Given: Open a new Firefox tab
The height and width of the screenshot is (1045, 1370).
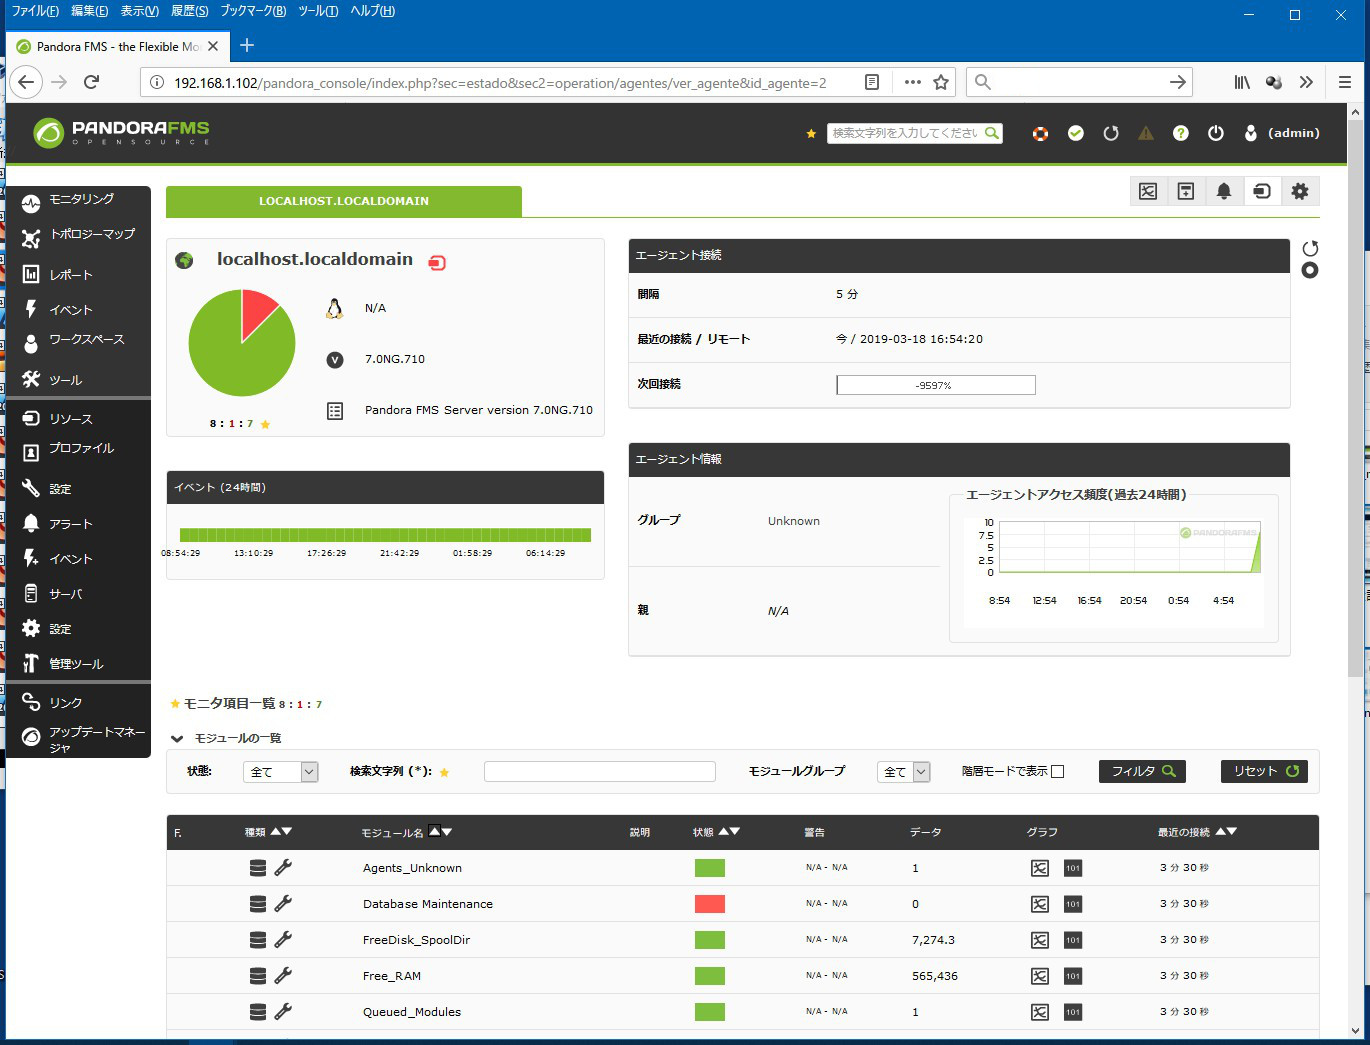Looking at the screenshot, I should tap(247, 45).
